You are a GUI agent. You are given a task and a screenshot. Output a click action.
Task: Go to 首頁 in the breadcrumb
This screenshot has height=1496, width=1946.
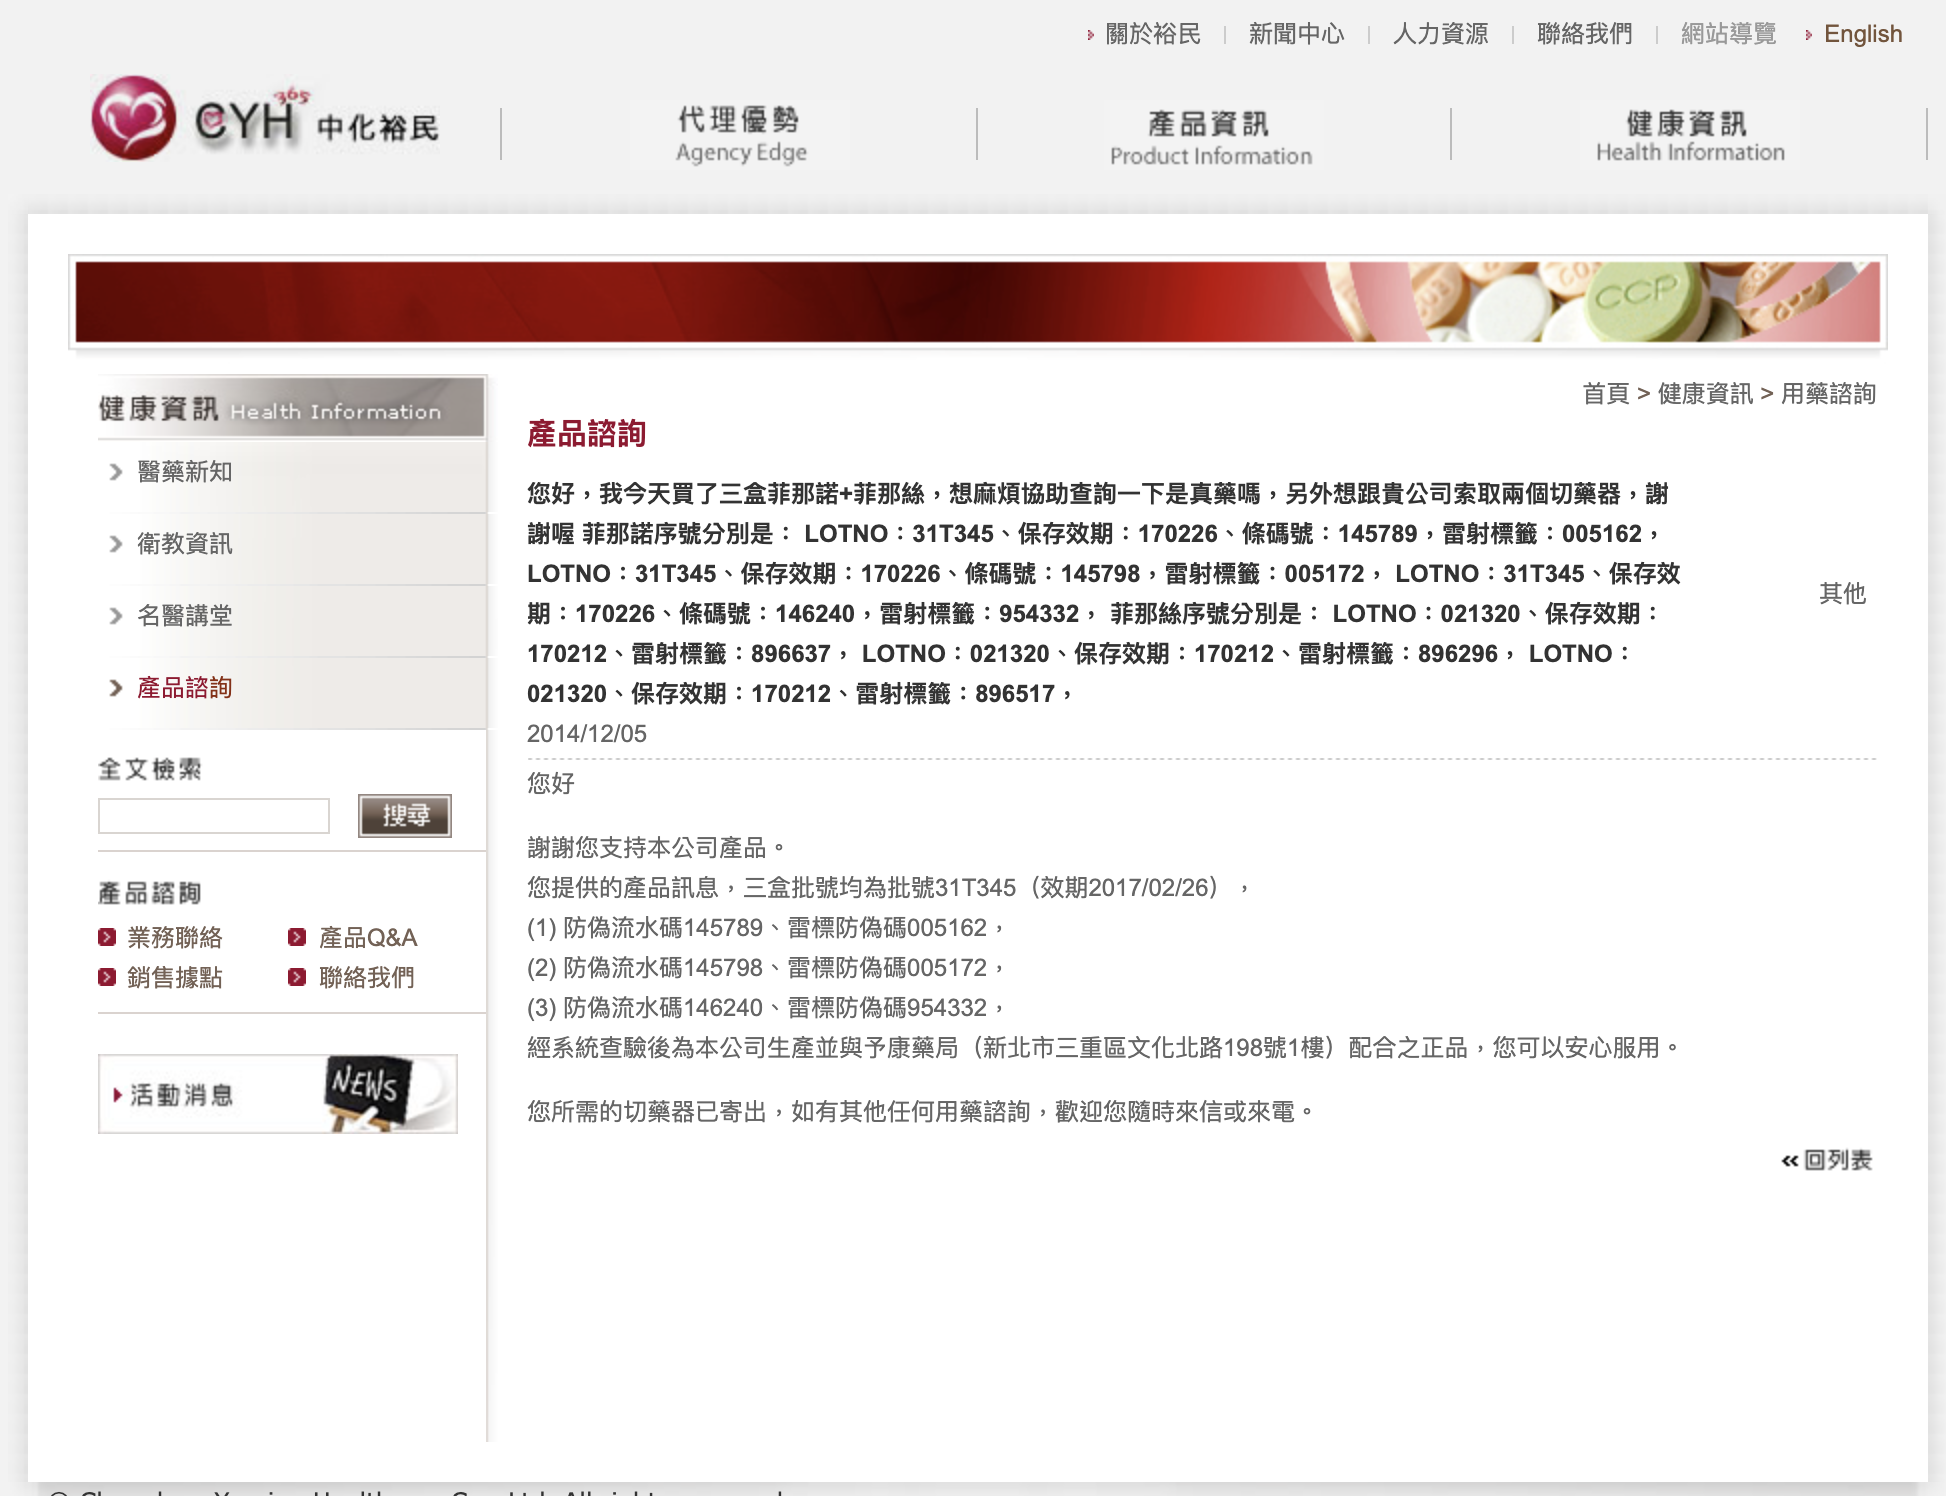(x=1606, y=394)
